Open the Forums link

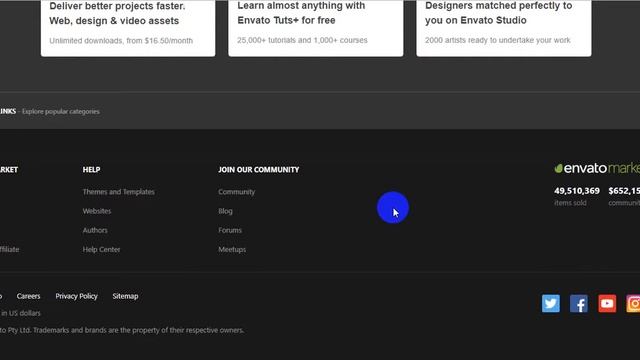click(x=230, y=230)
